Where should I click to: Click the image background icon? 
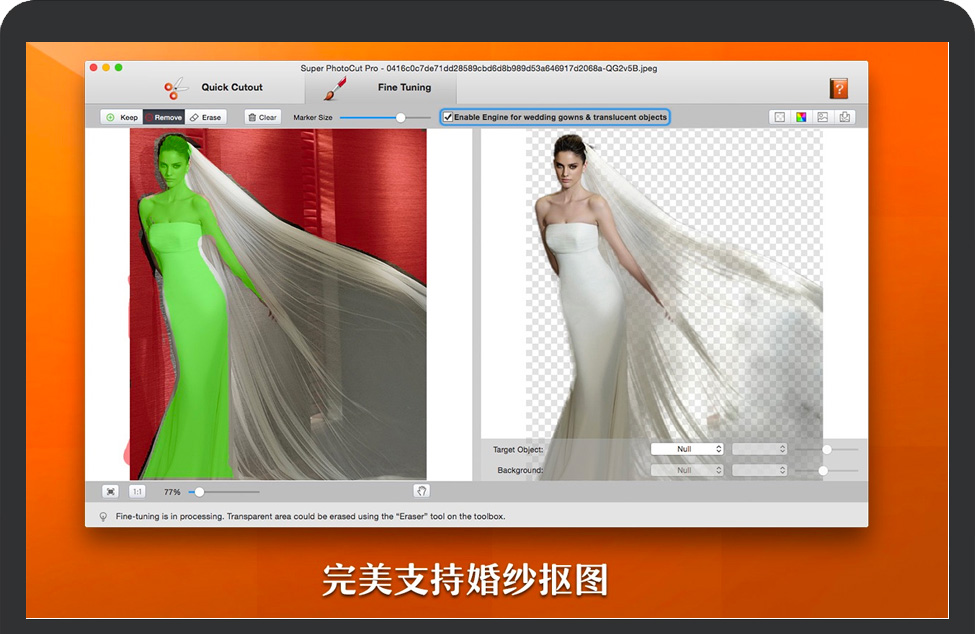[x=823, y=117]
